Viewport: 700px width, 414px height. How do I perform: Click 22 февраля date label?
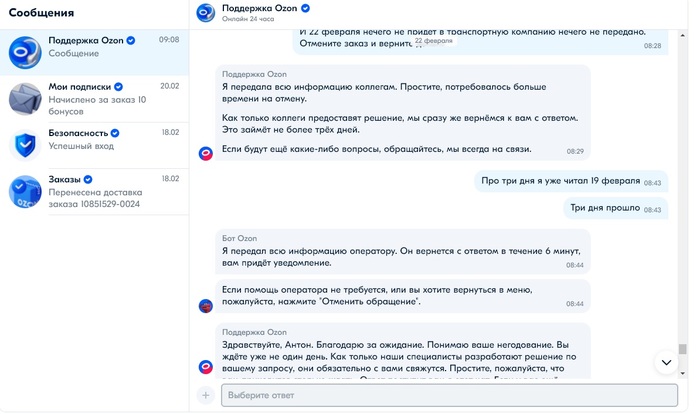pyautogui.click(x=433, y=41)
